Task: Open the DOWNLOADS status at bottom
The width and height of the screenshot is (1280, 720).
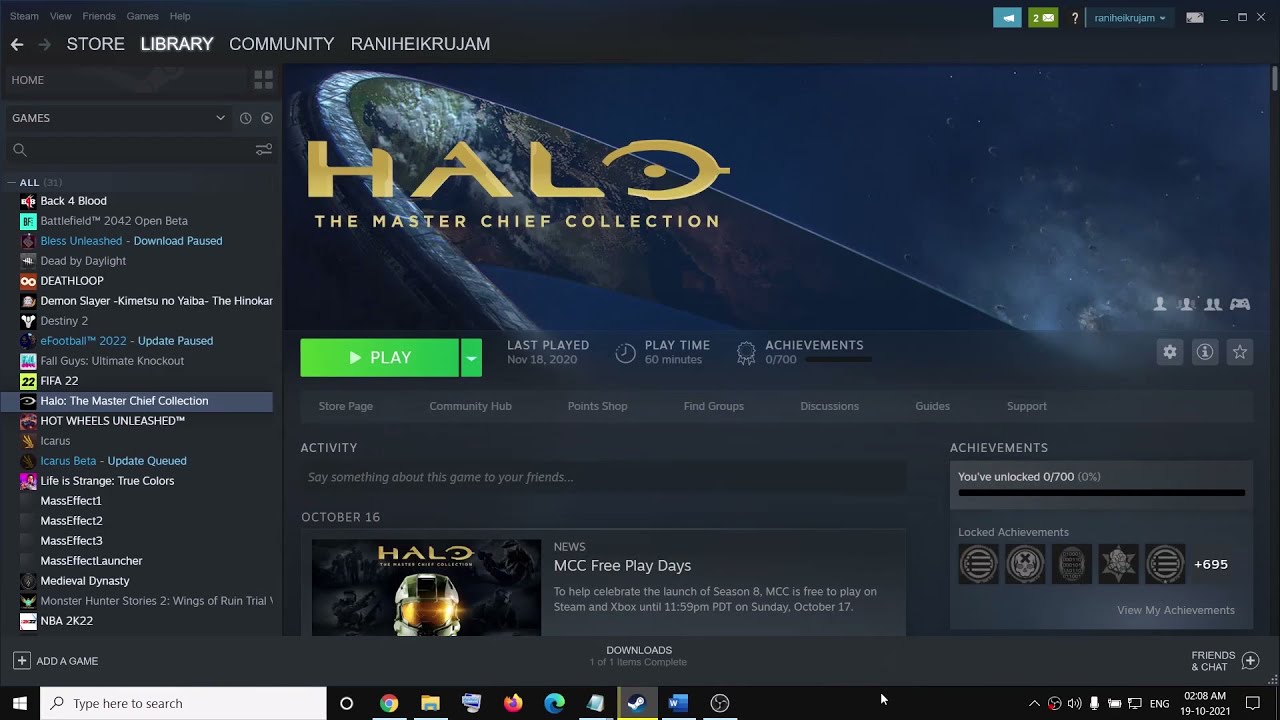Action: 638,656
